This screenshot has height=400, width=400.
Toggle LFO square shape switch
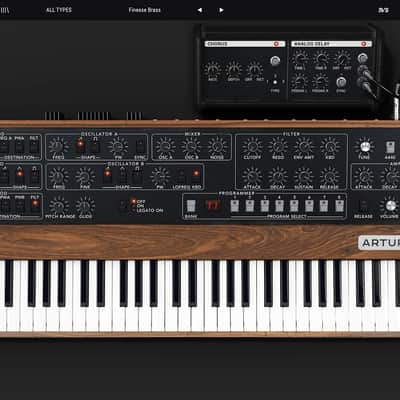pyautogui.click(x=35, y=176)
